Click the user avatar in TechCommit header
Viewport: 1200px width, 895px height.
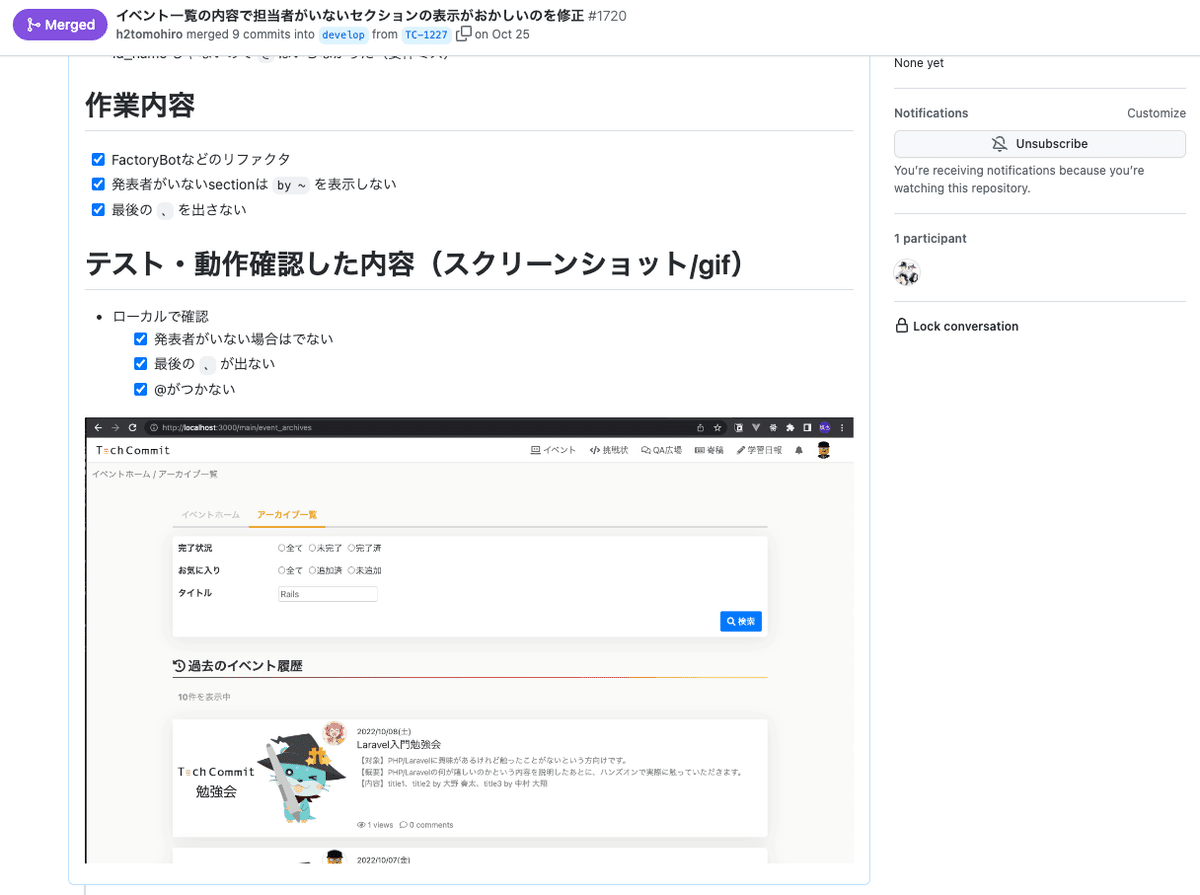(824, 450)
